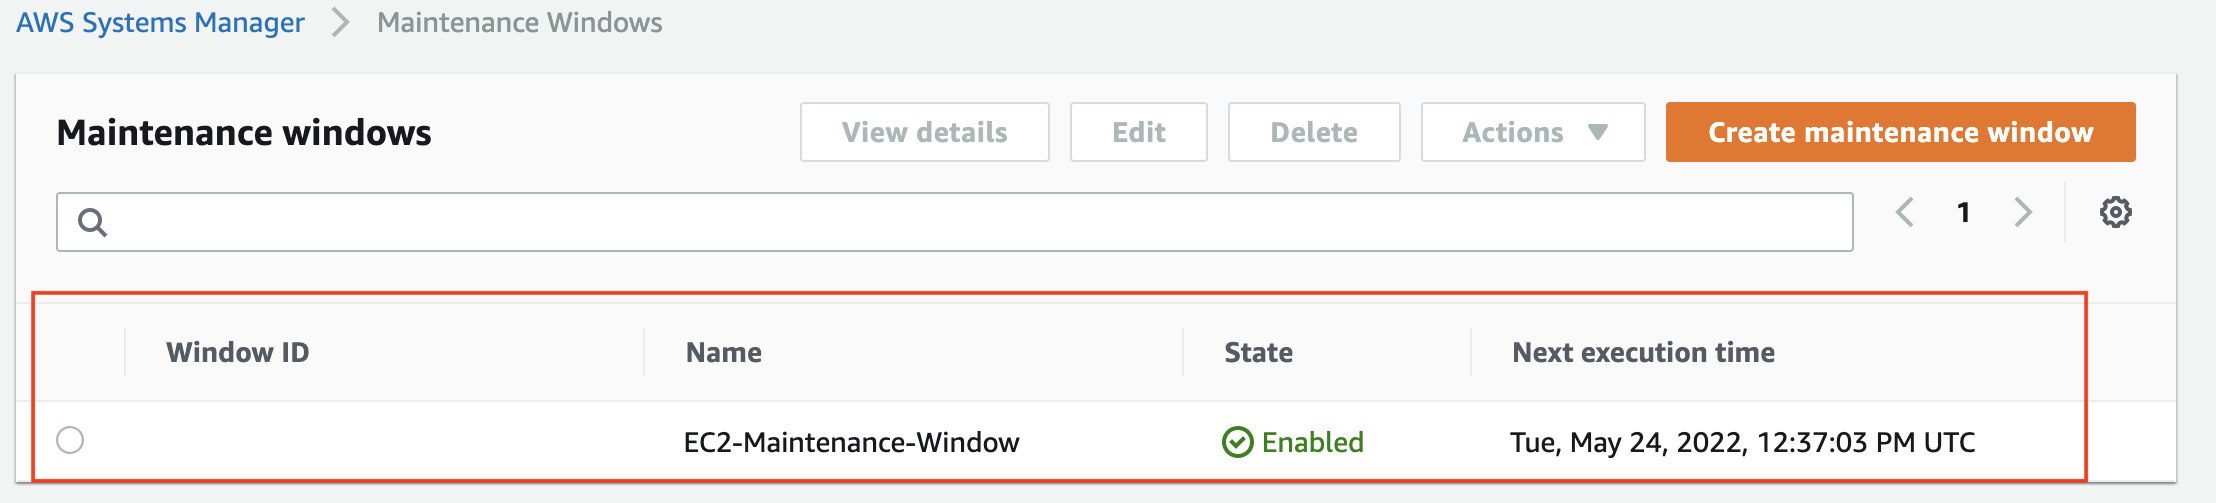Click the green Enabled checkmark icon
The height and width of the screenshot is (503, 2216).
[1237, 442]
